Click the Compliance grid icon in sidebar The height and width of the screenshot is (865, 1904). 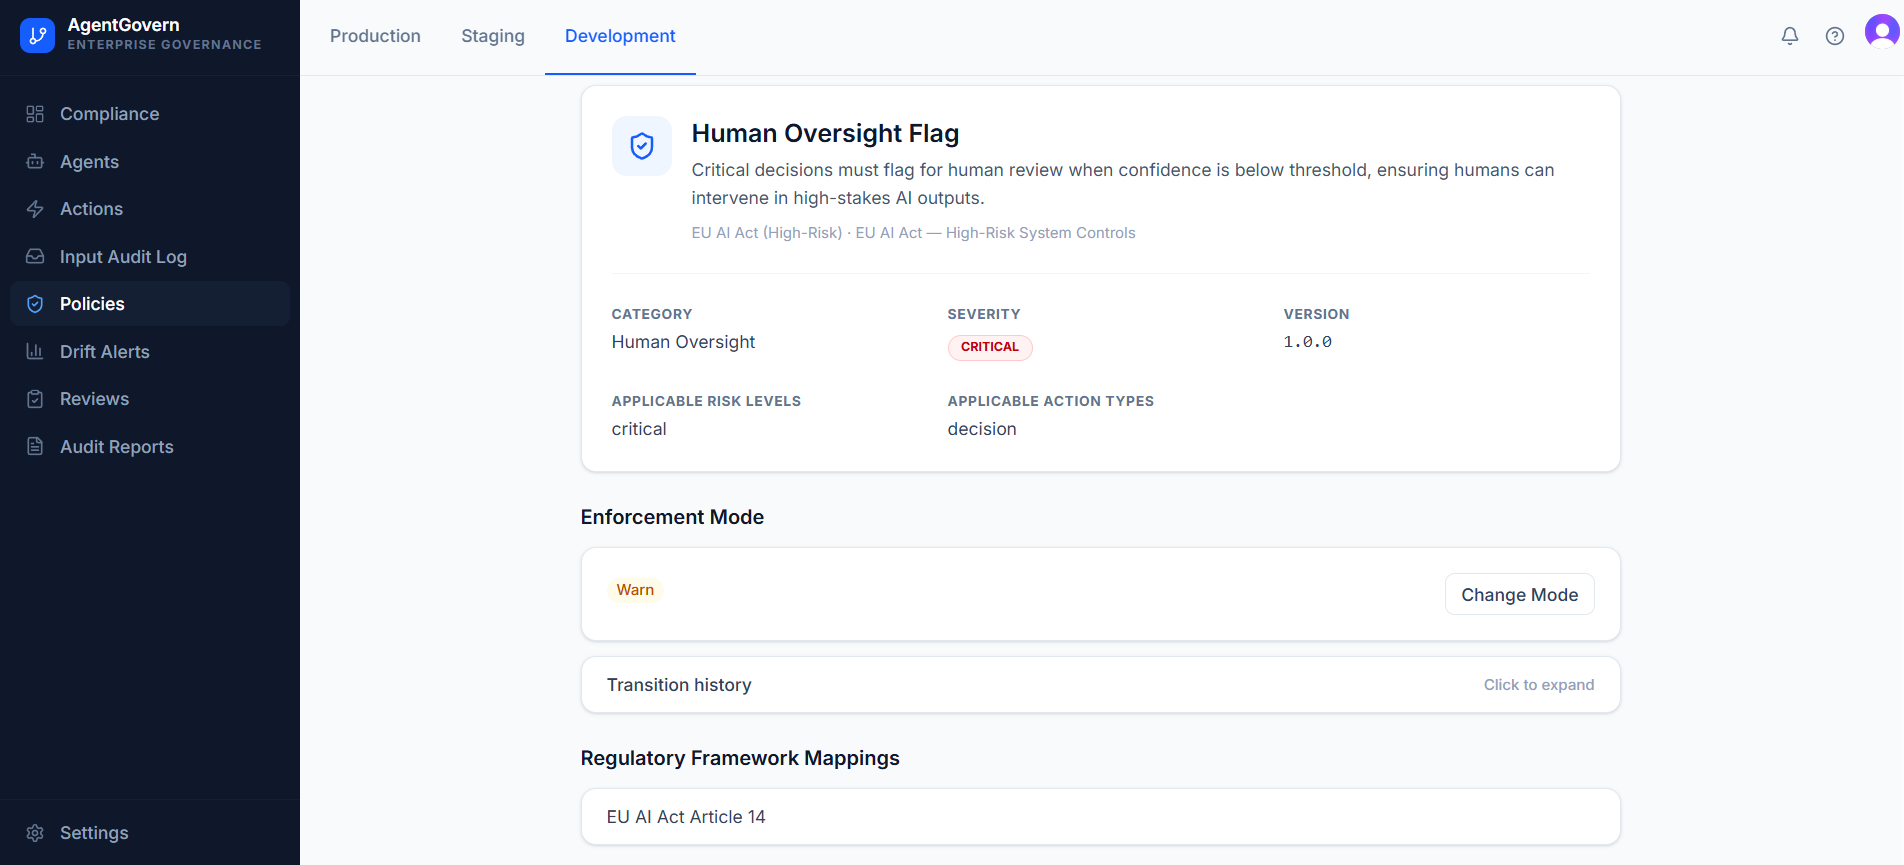point(35,114)
